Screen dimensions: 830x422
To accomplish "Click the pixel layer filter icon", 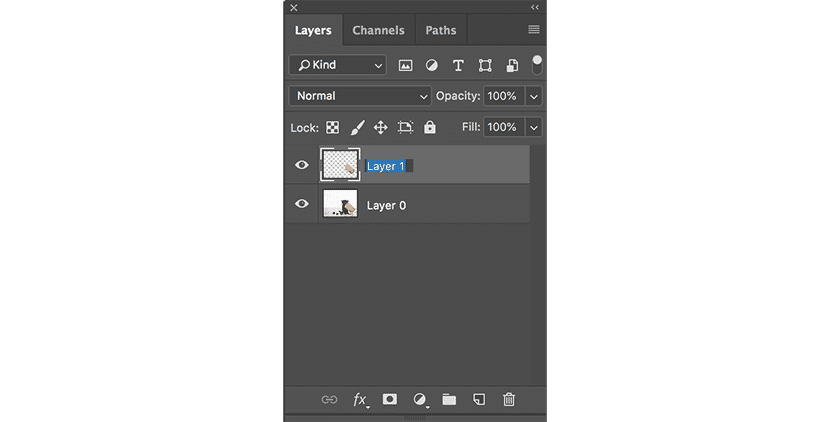I will pyautogui.click(x=406, y=65).
